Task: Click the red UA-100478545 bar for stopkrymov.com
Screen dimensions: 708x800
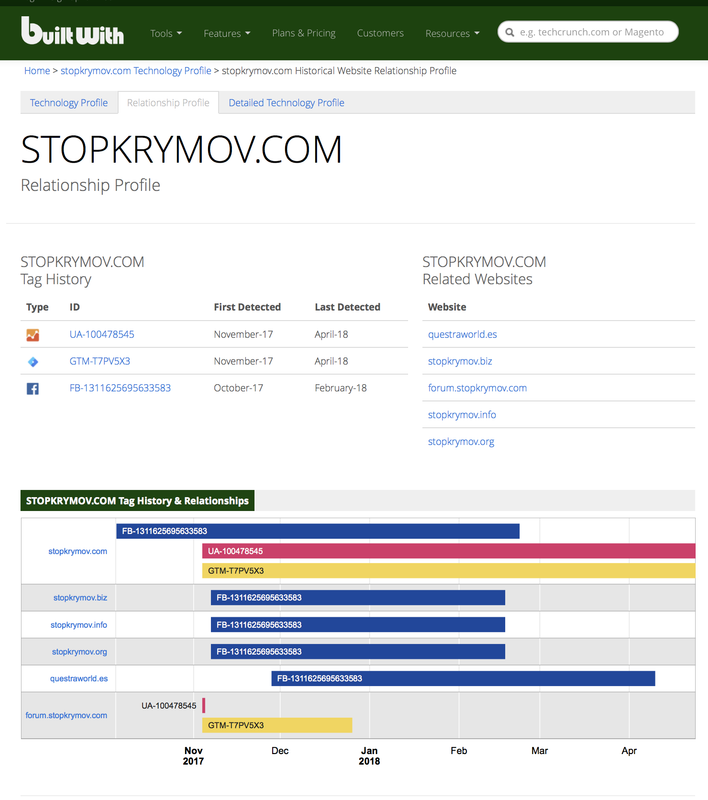Action: [x=449, y=551]
